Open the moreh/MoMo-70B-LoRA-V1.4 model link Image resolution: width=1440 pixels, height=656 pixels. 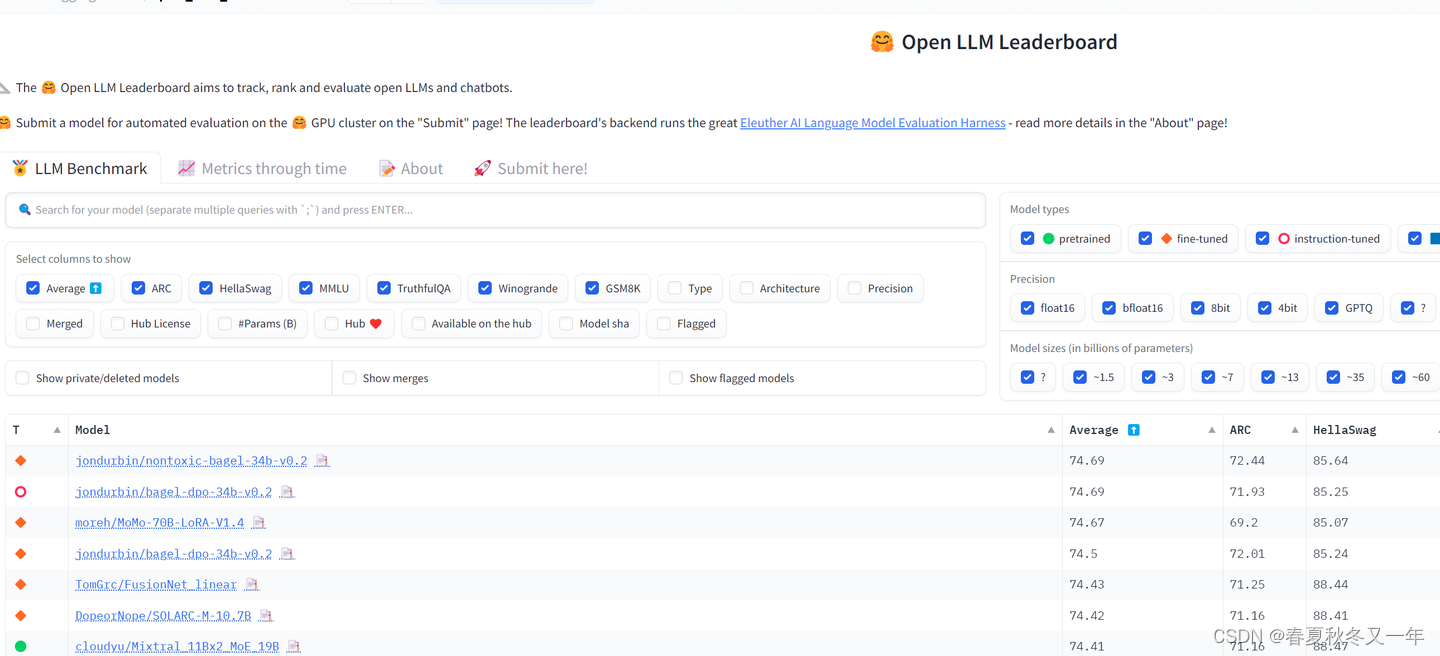pyautogui.click(x=159, y=523)
